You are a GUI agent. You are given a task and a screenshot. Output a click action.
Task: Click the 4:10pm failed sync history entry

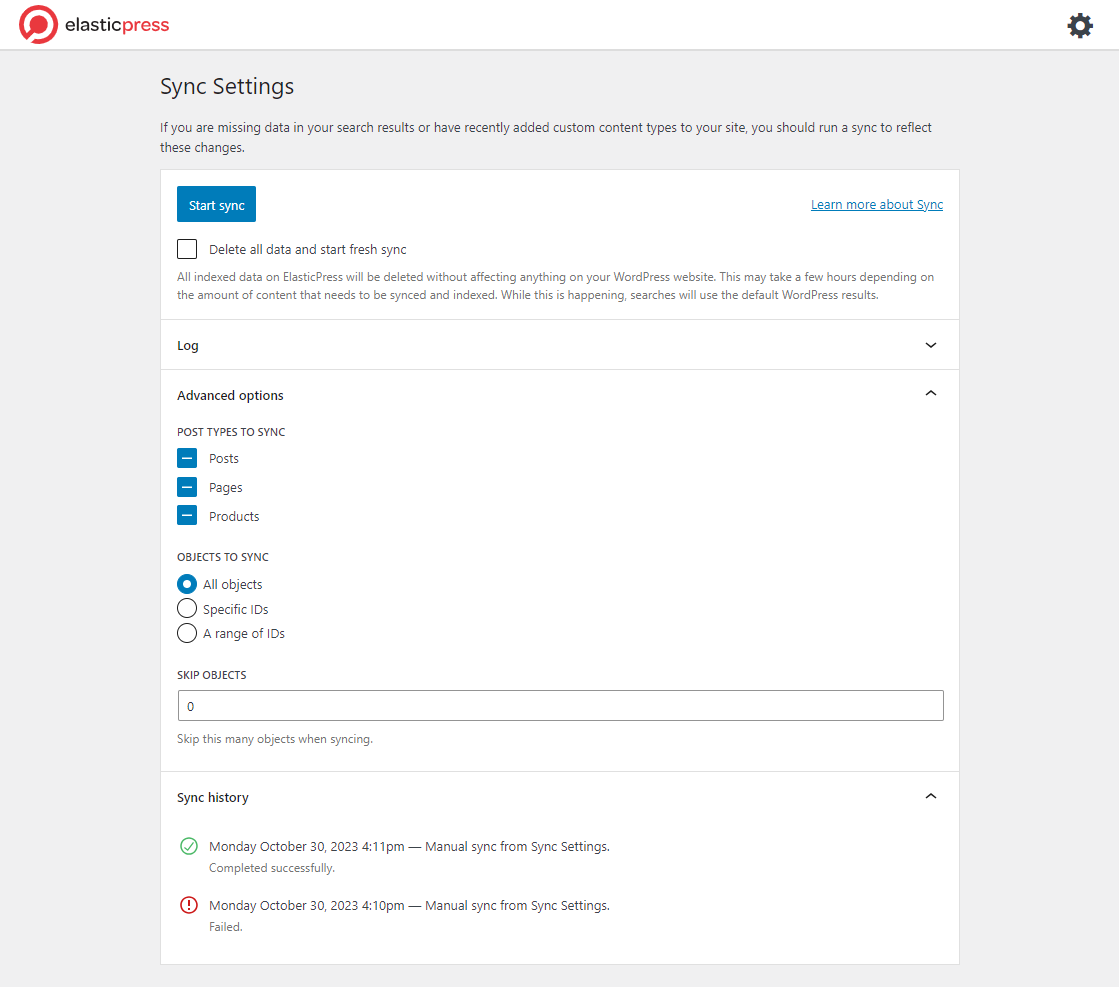click(409, 906)
